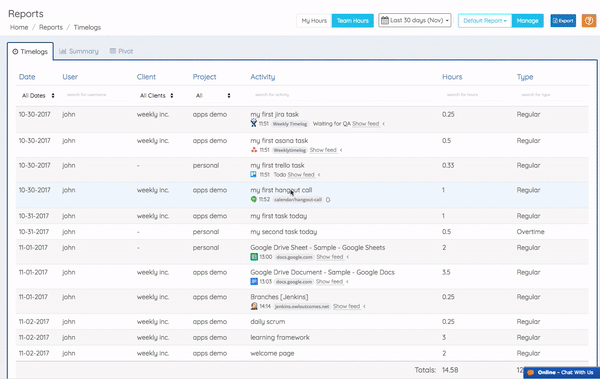The height and width of the screenshot is (379, 600).
Task: Click the Export button
Action: click(563, 21)
